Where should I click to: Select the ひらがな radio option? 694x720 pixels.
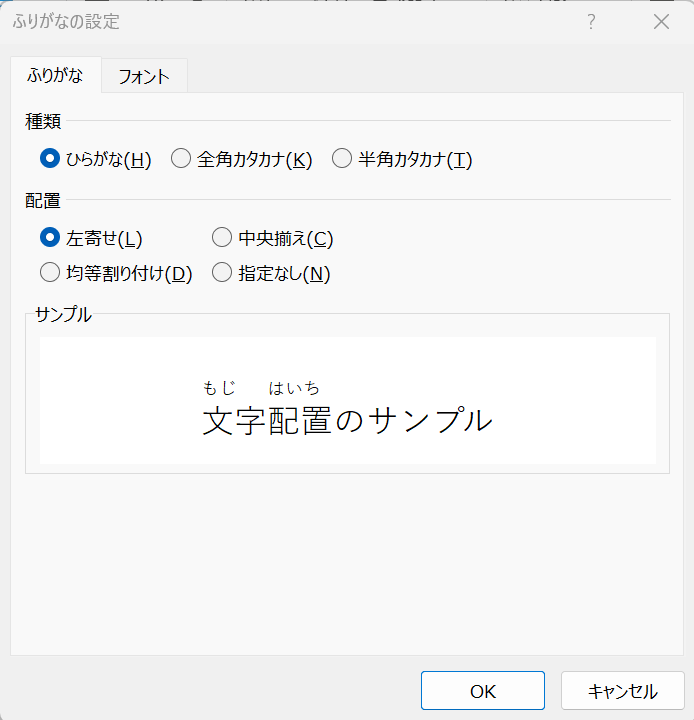pos(50,159)
